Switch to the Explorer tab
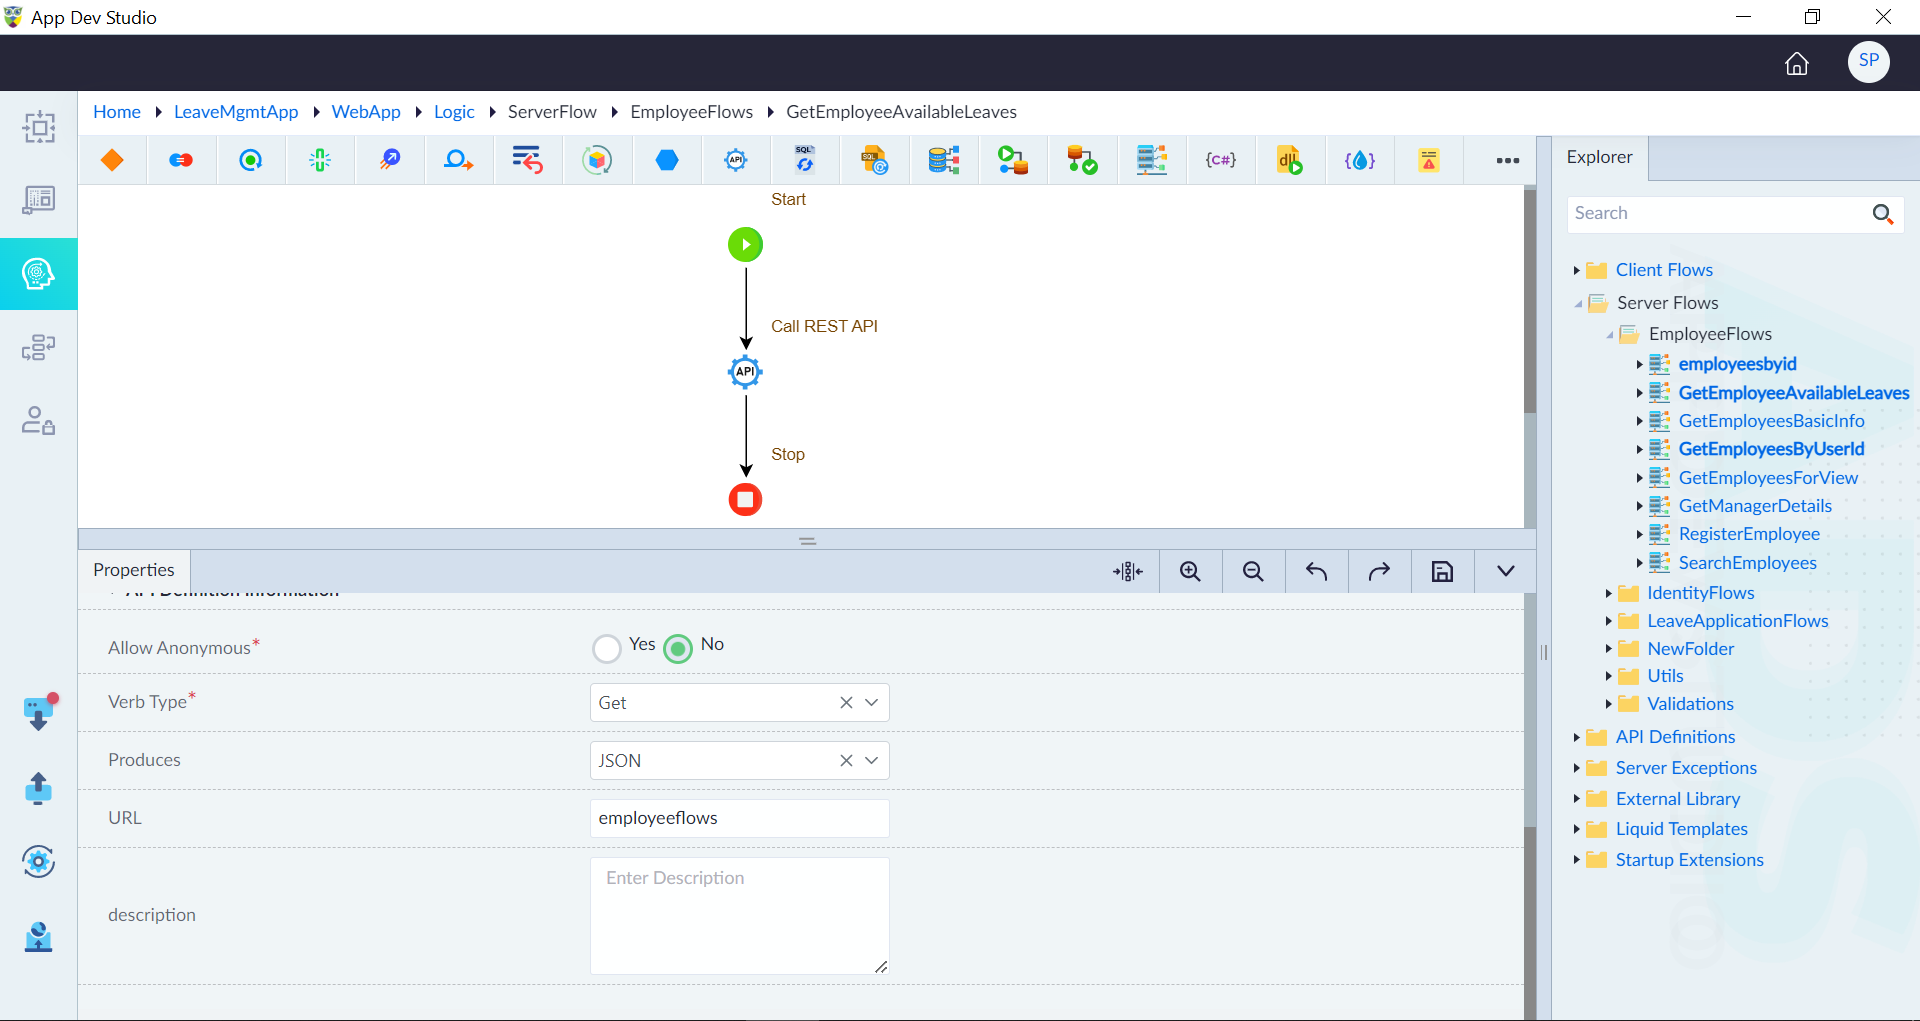The height and width of the screenshot is (1021, 1920). (1599, 157)
